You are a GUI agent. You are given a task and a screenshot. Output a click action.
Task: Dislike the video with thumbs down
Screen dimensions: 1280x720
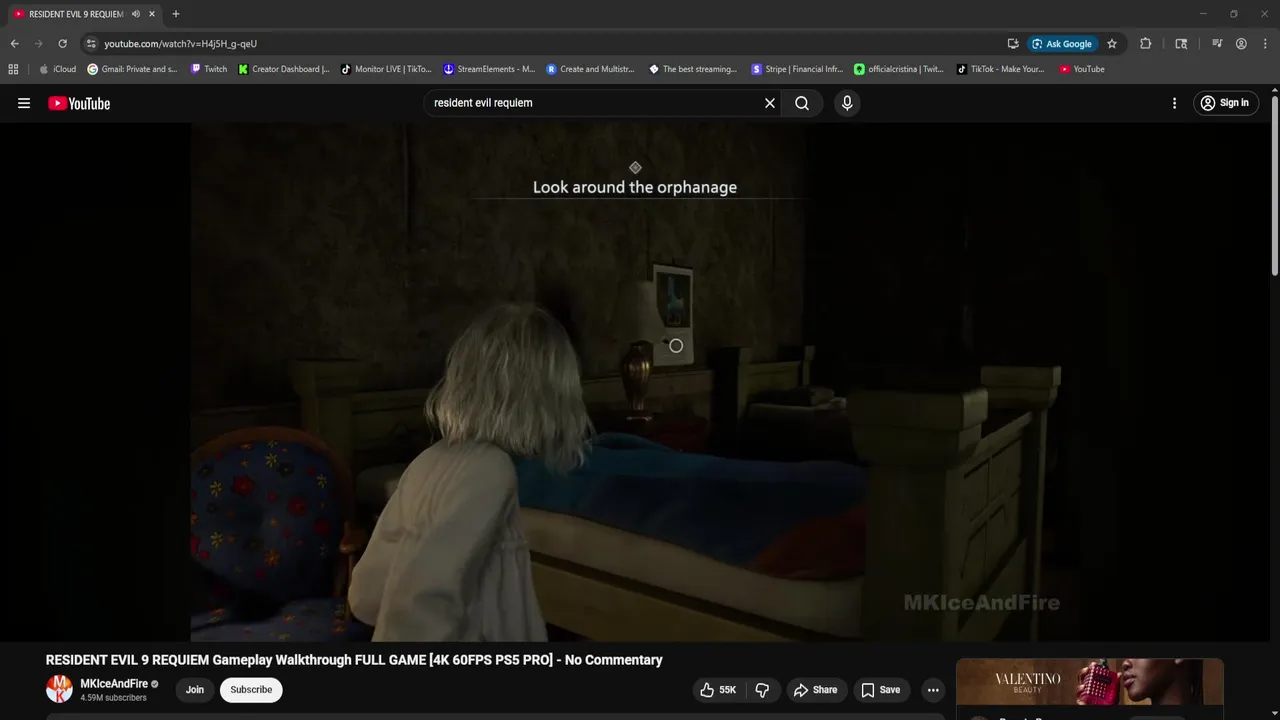pos(762,690)
